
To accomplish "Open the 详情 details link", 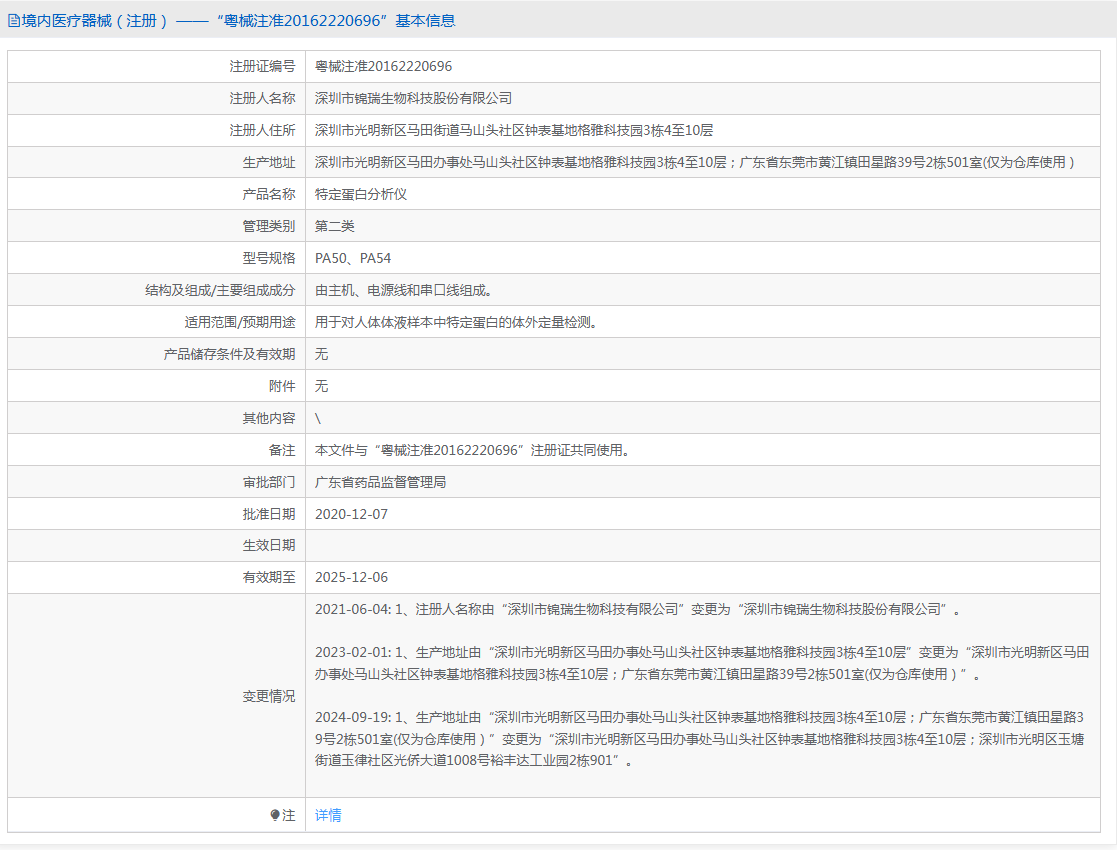I will 328,815.
